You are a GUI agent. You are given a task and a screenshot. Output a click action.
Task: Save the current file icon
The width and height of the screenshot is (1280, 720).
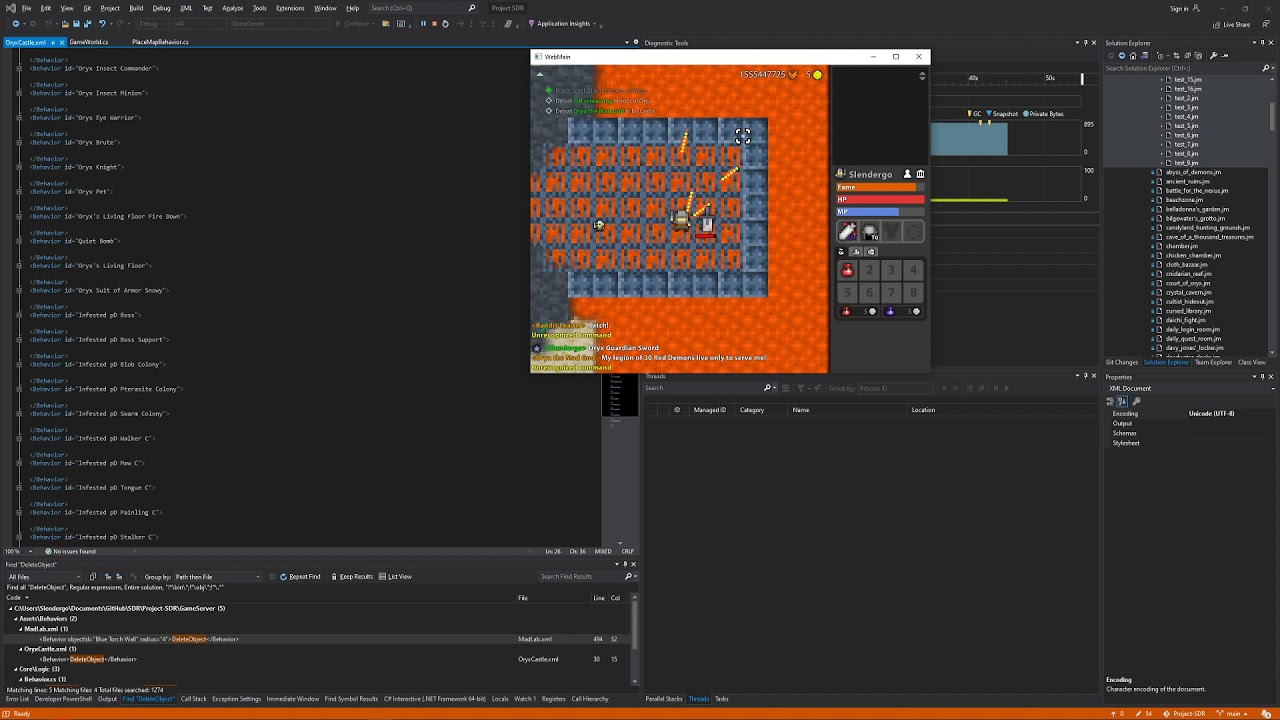coord(76,24)
